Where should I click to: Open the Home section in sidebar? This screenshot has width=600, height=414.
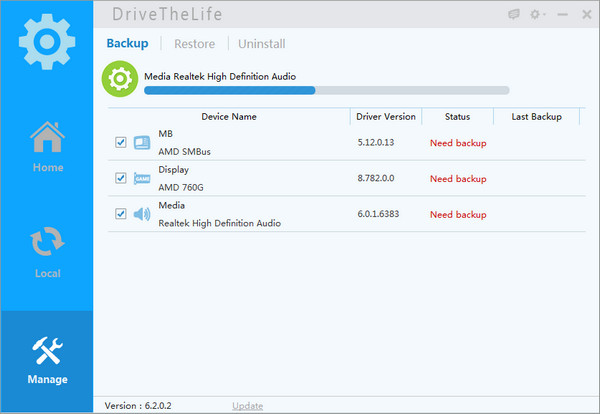pyautogui.click(x=47, y=147)
